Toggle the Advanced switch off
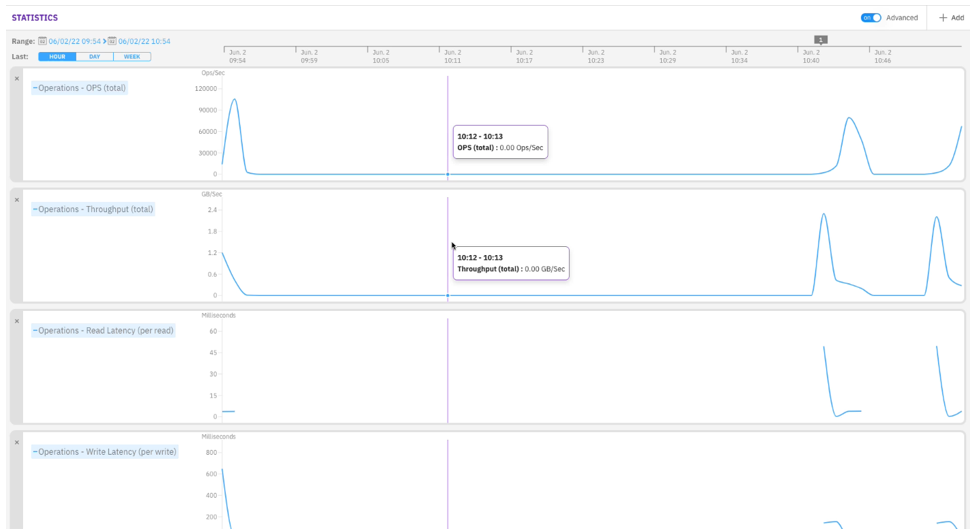This screenshot has height=531, width=974. (871, 18)
